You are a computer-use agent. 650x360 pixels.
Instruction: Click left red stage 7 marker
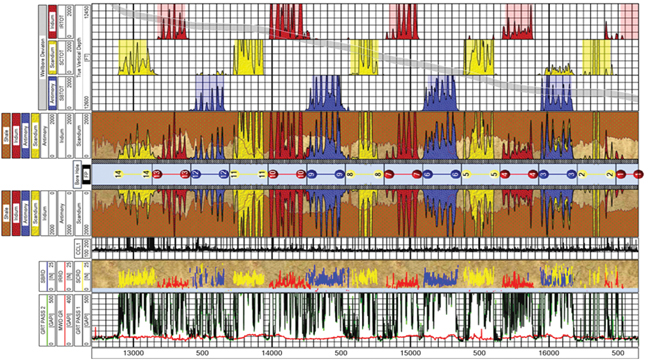tap(388, 175)
